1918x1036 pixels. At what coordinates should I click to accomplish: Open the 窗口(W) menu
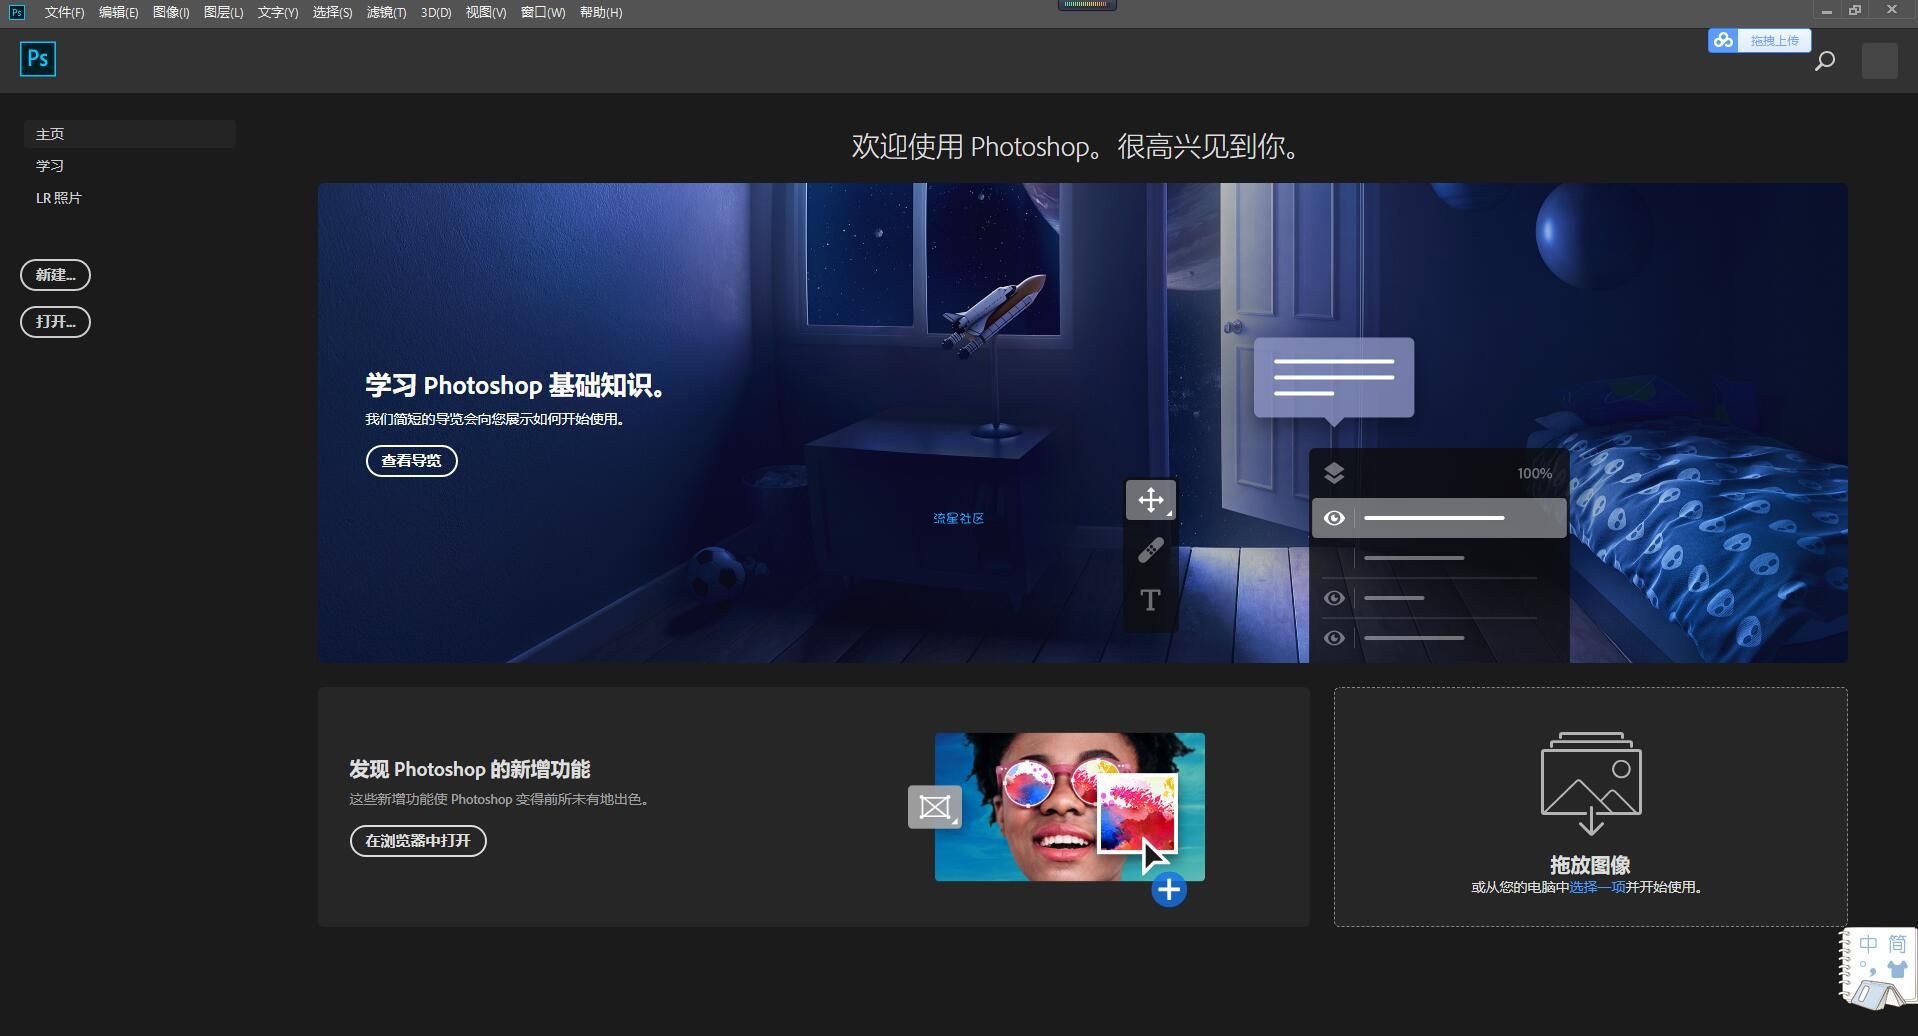click(x=543, y=12)
